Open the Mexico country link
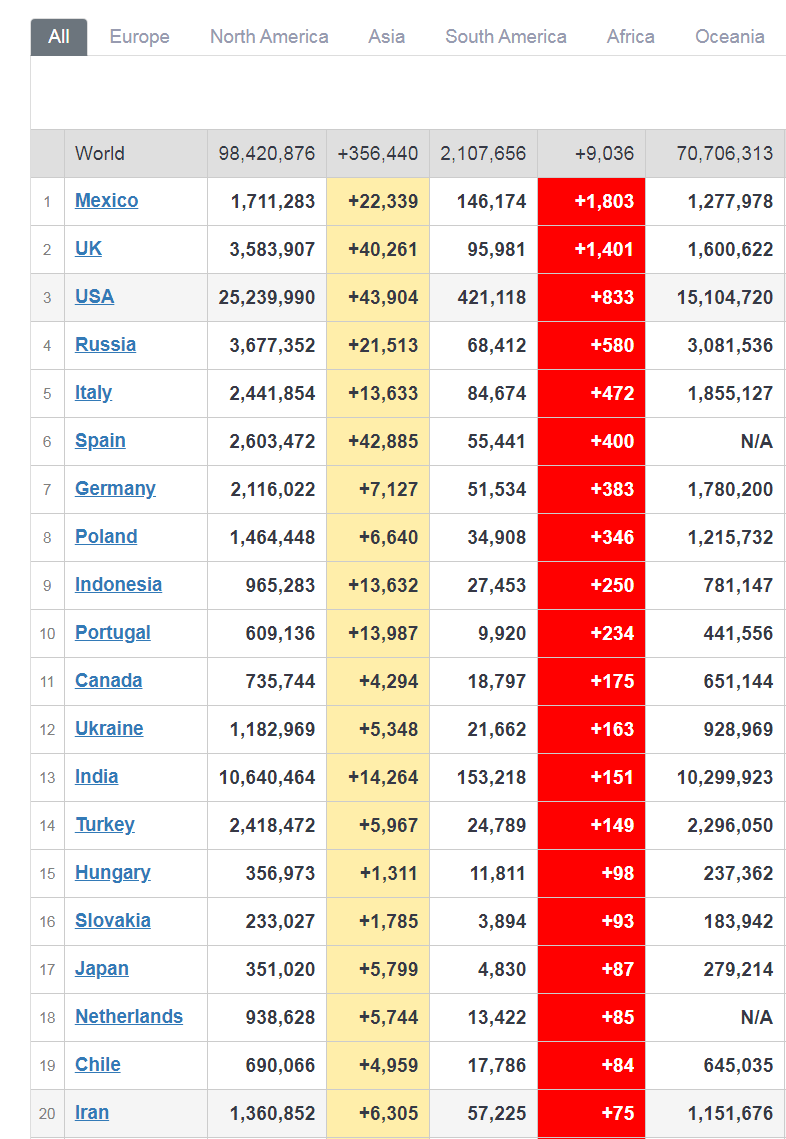The height and width of the screenshot is (1139, 786). pyautogui.click(x=106, y=201)
